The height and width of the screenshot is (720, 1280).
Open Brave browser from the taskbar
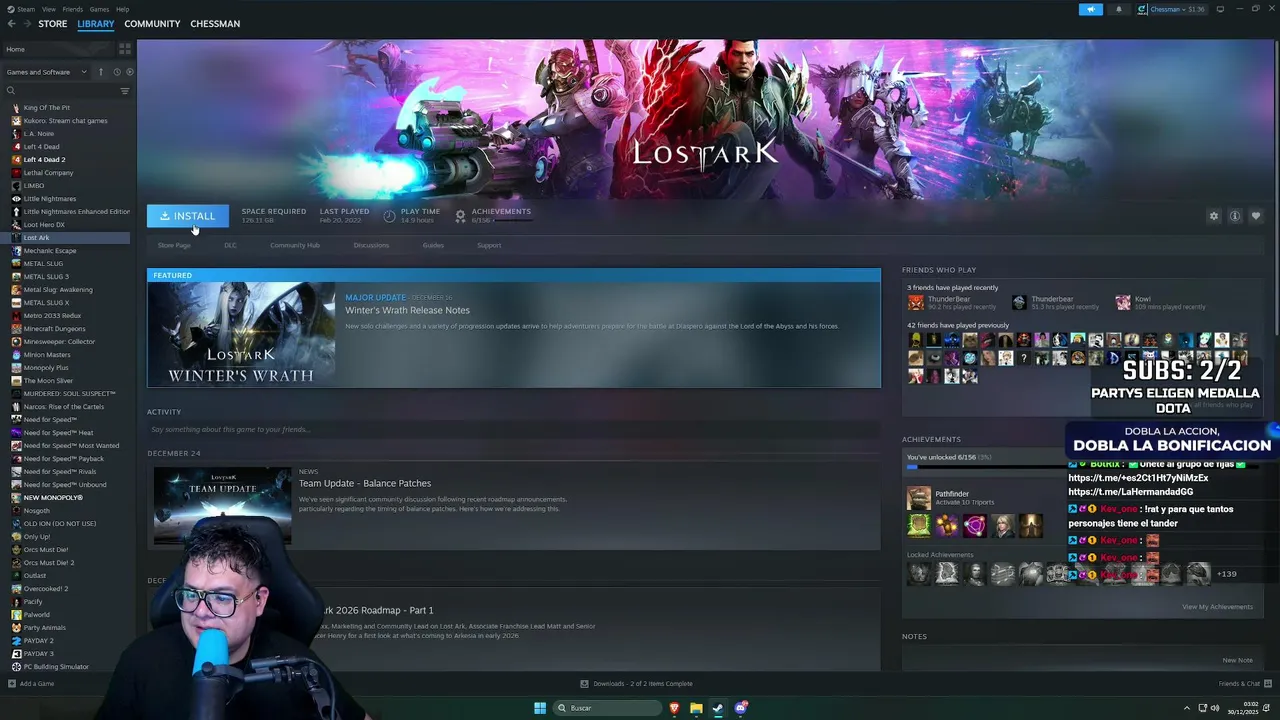[x=674, y=708]
